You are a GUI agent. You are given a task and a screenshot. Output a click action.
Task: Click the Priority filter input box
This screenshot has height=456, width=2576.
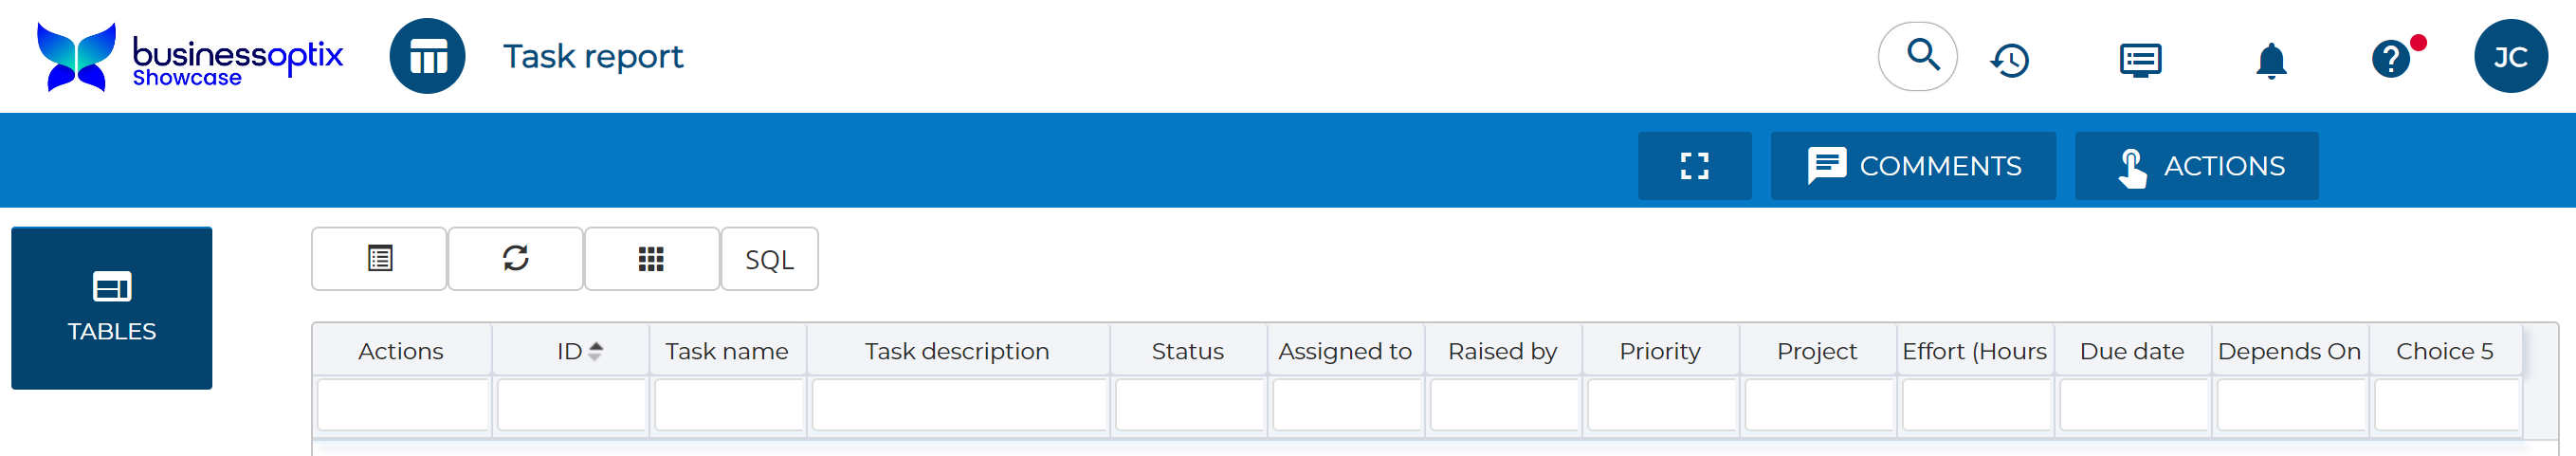pos(1661,405)
